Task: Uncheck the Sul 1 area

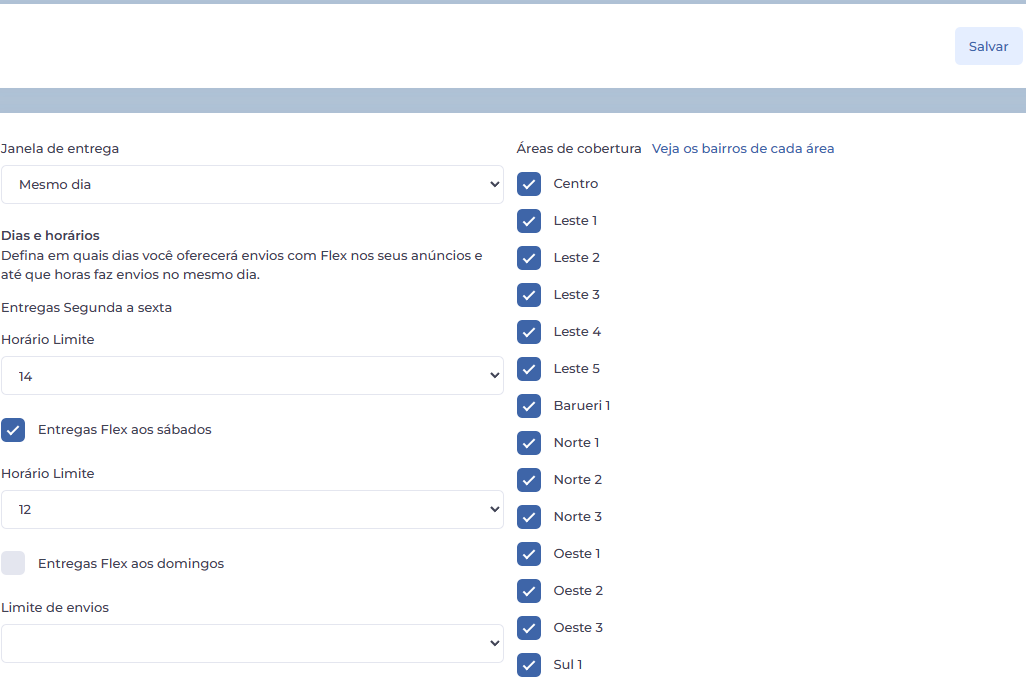Action: click(529, 665)
